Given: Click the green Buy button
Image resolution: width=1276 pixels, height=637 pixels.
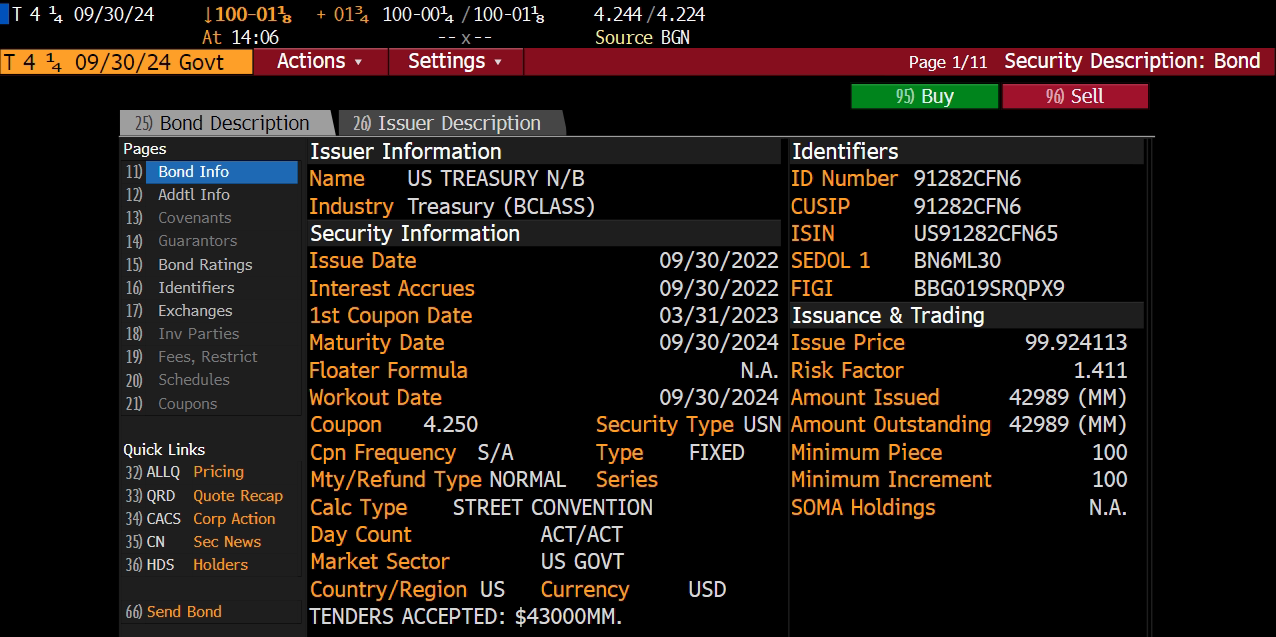Looking at the screenshot, I should [924, 96].
